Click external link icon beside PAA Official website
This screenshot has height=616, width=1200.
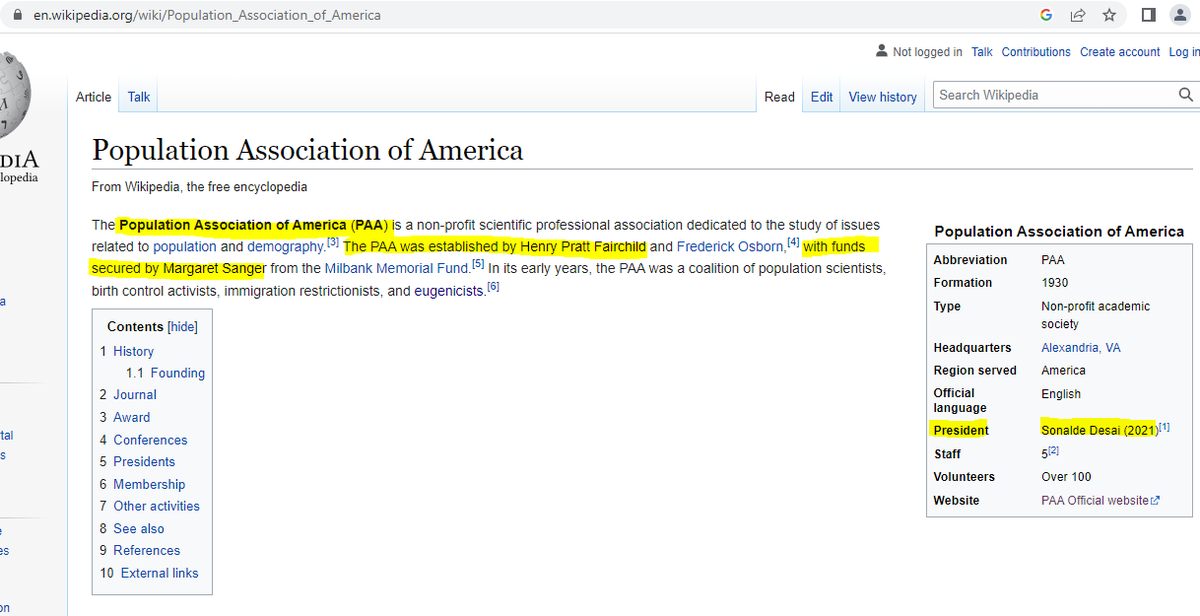(x=1156, y=501)
